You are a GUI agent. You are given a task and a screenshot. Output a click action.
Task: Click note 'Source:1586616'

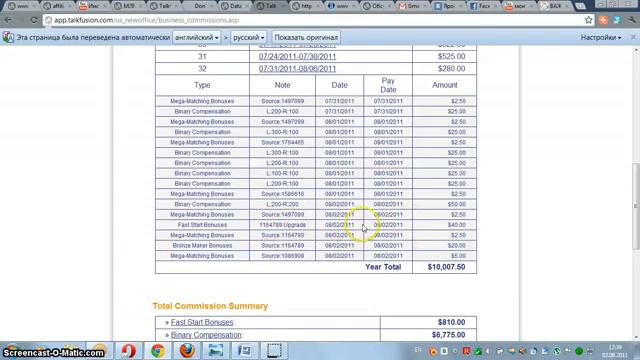[282, 194]
